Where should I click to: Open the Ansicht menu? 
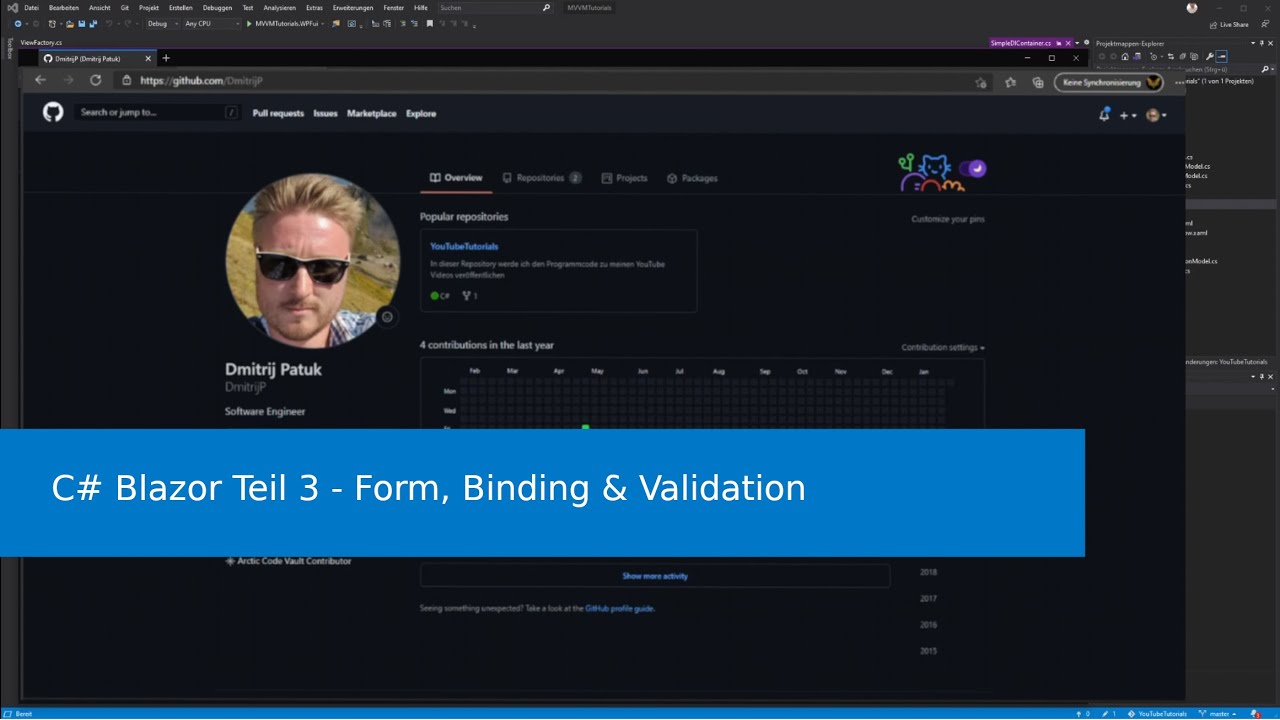point(100,8)
